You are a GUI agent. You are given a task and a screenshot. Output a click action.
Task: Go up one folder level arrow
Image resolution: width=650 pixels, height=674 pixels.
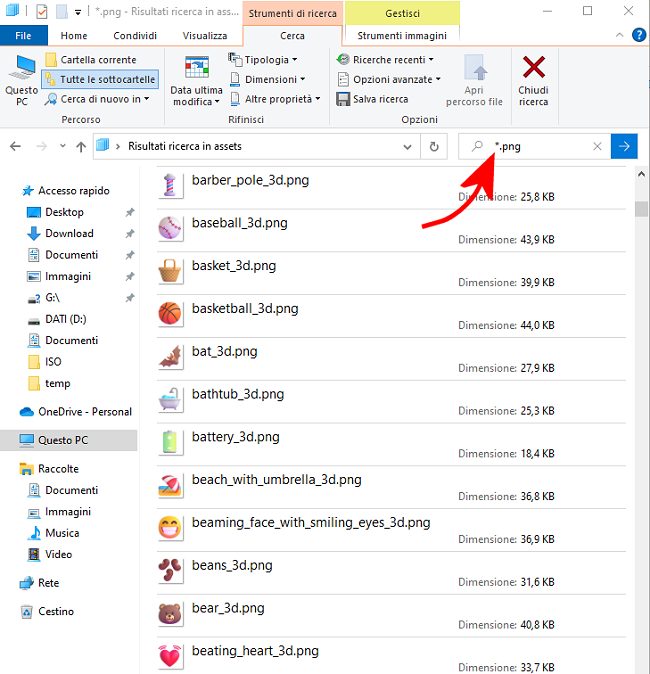81,147
